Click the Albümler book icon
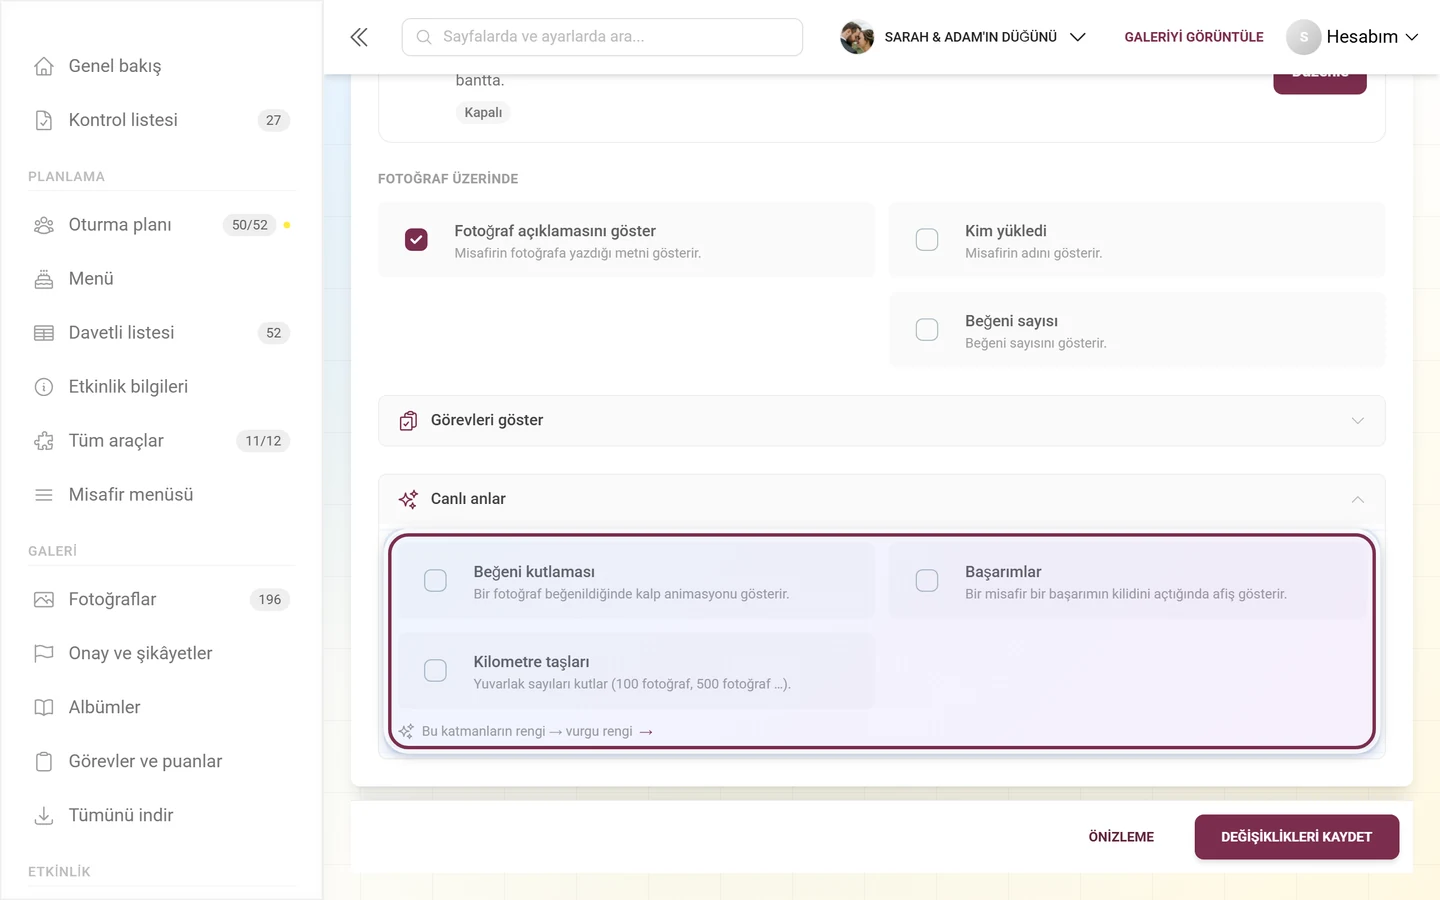Screen dimensions: 1440x900 coord(44,708)
